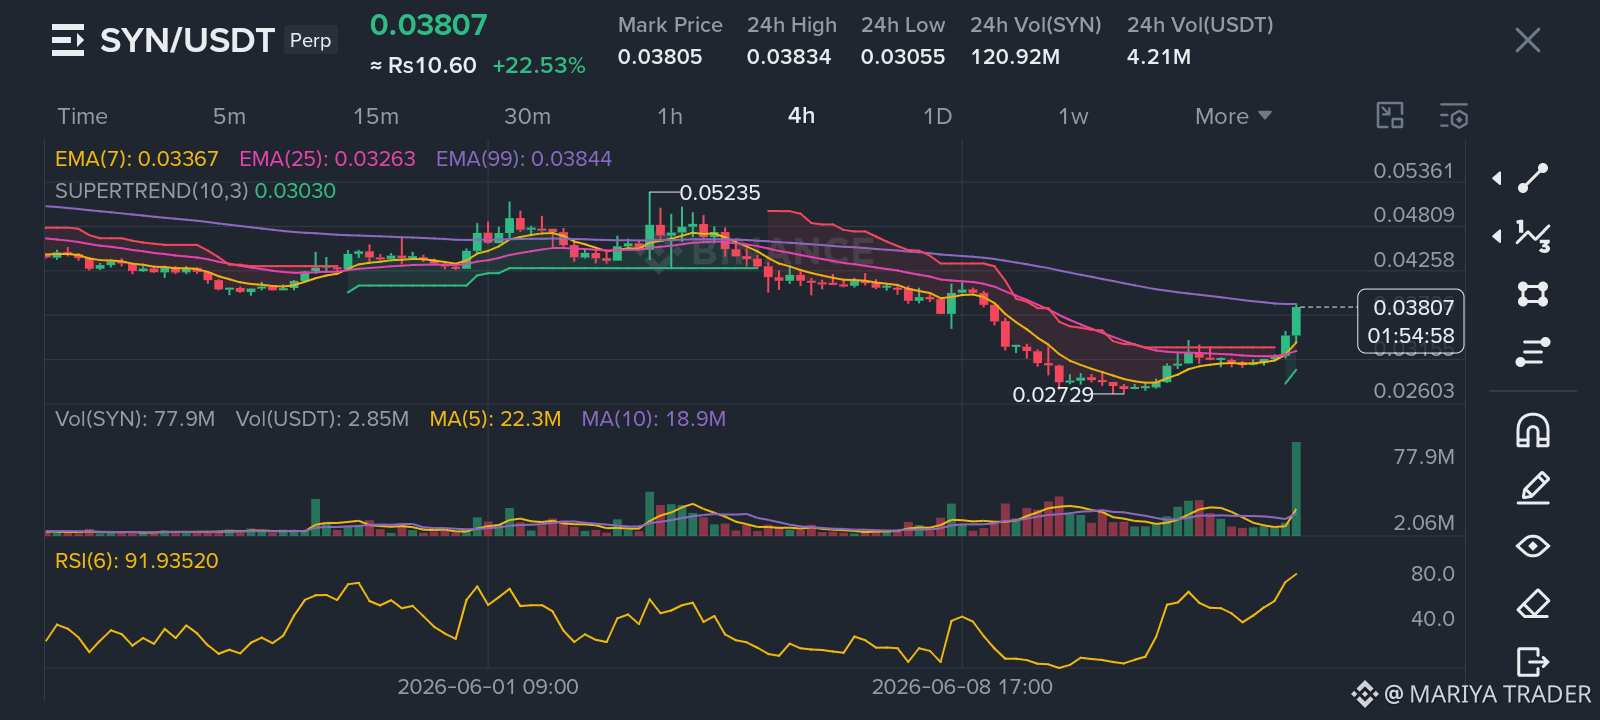Click the 24h Vol(SYN) 120.92M value
The width and height of the screenshot is (1600, 720).
coord(1015,57)
